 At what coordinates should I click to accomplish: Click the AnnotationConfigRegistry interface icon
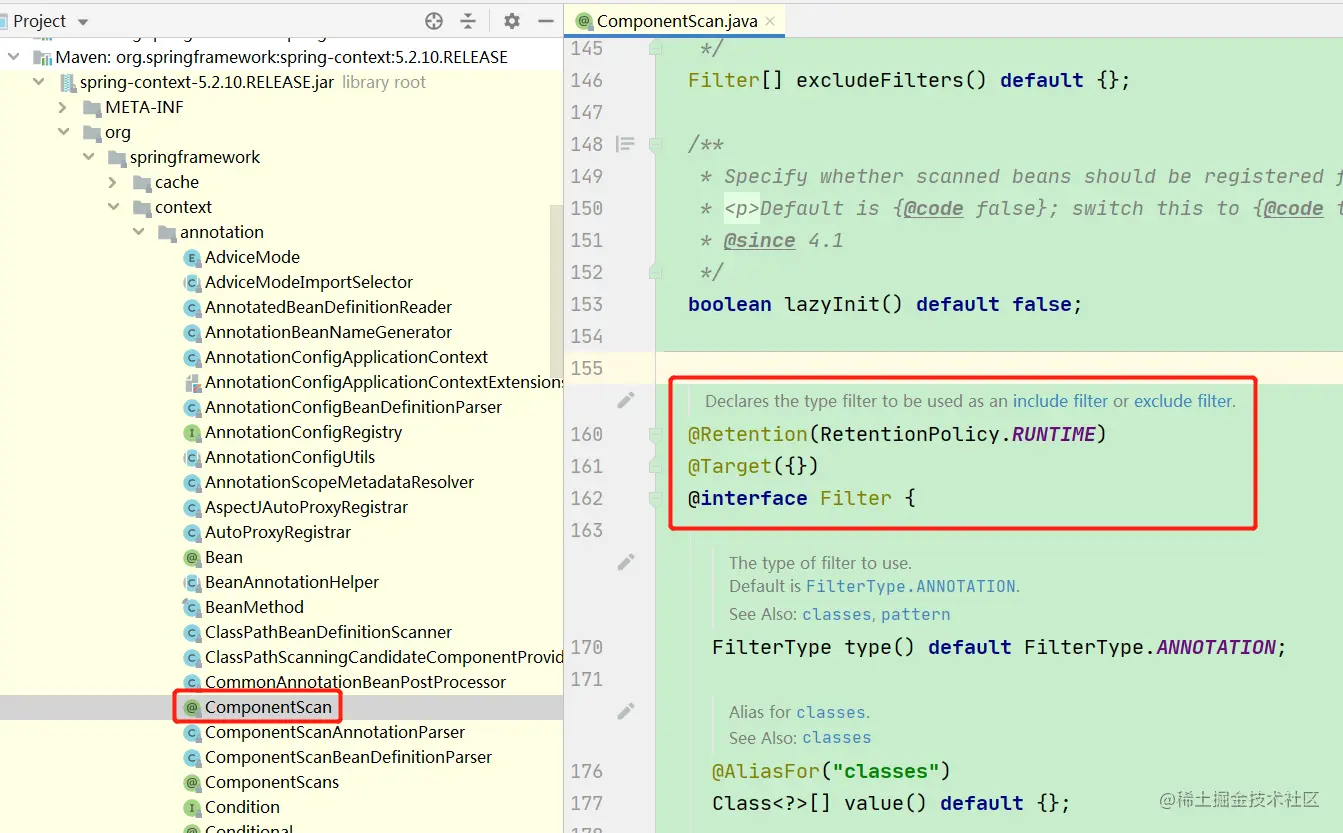click(193, 433)
